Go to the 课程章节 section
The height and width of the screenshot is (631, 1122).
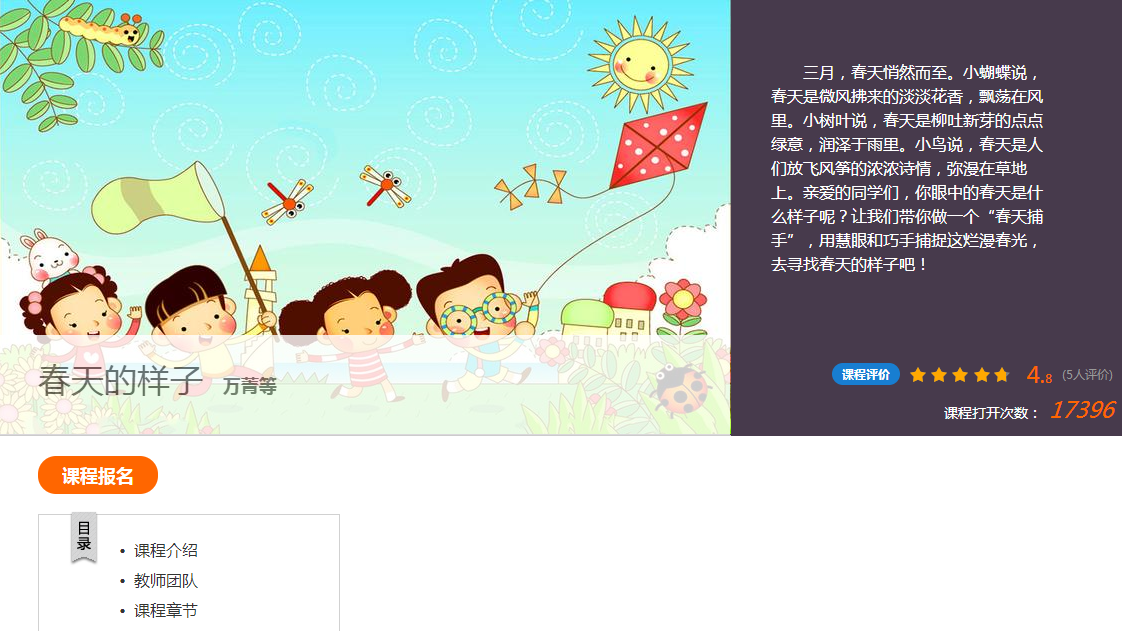tap(165, 610)
